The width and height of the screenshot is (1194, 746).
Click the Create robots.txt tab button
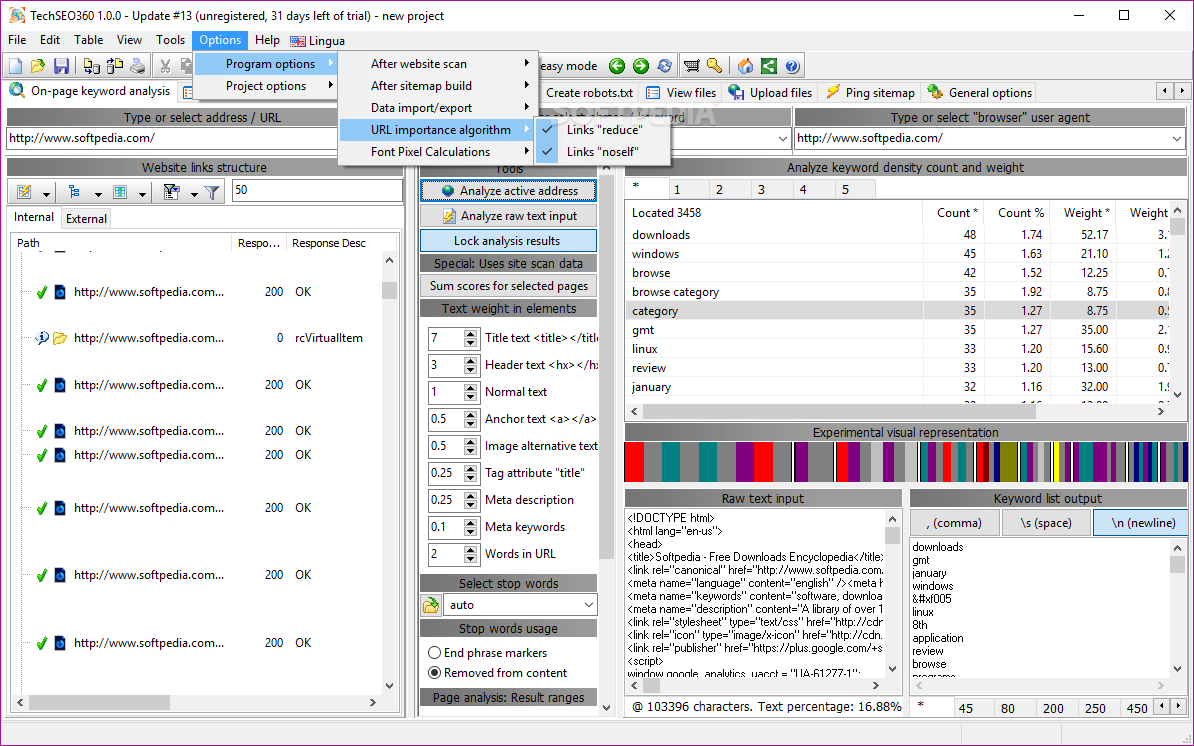point(589,93)
